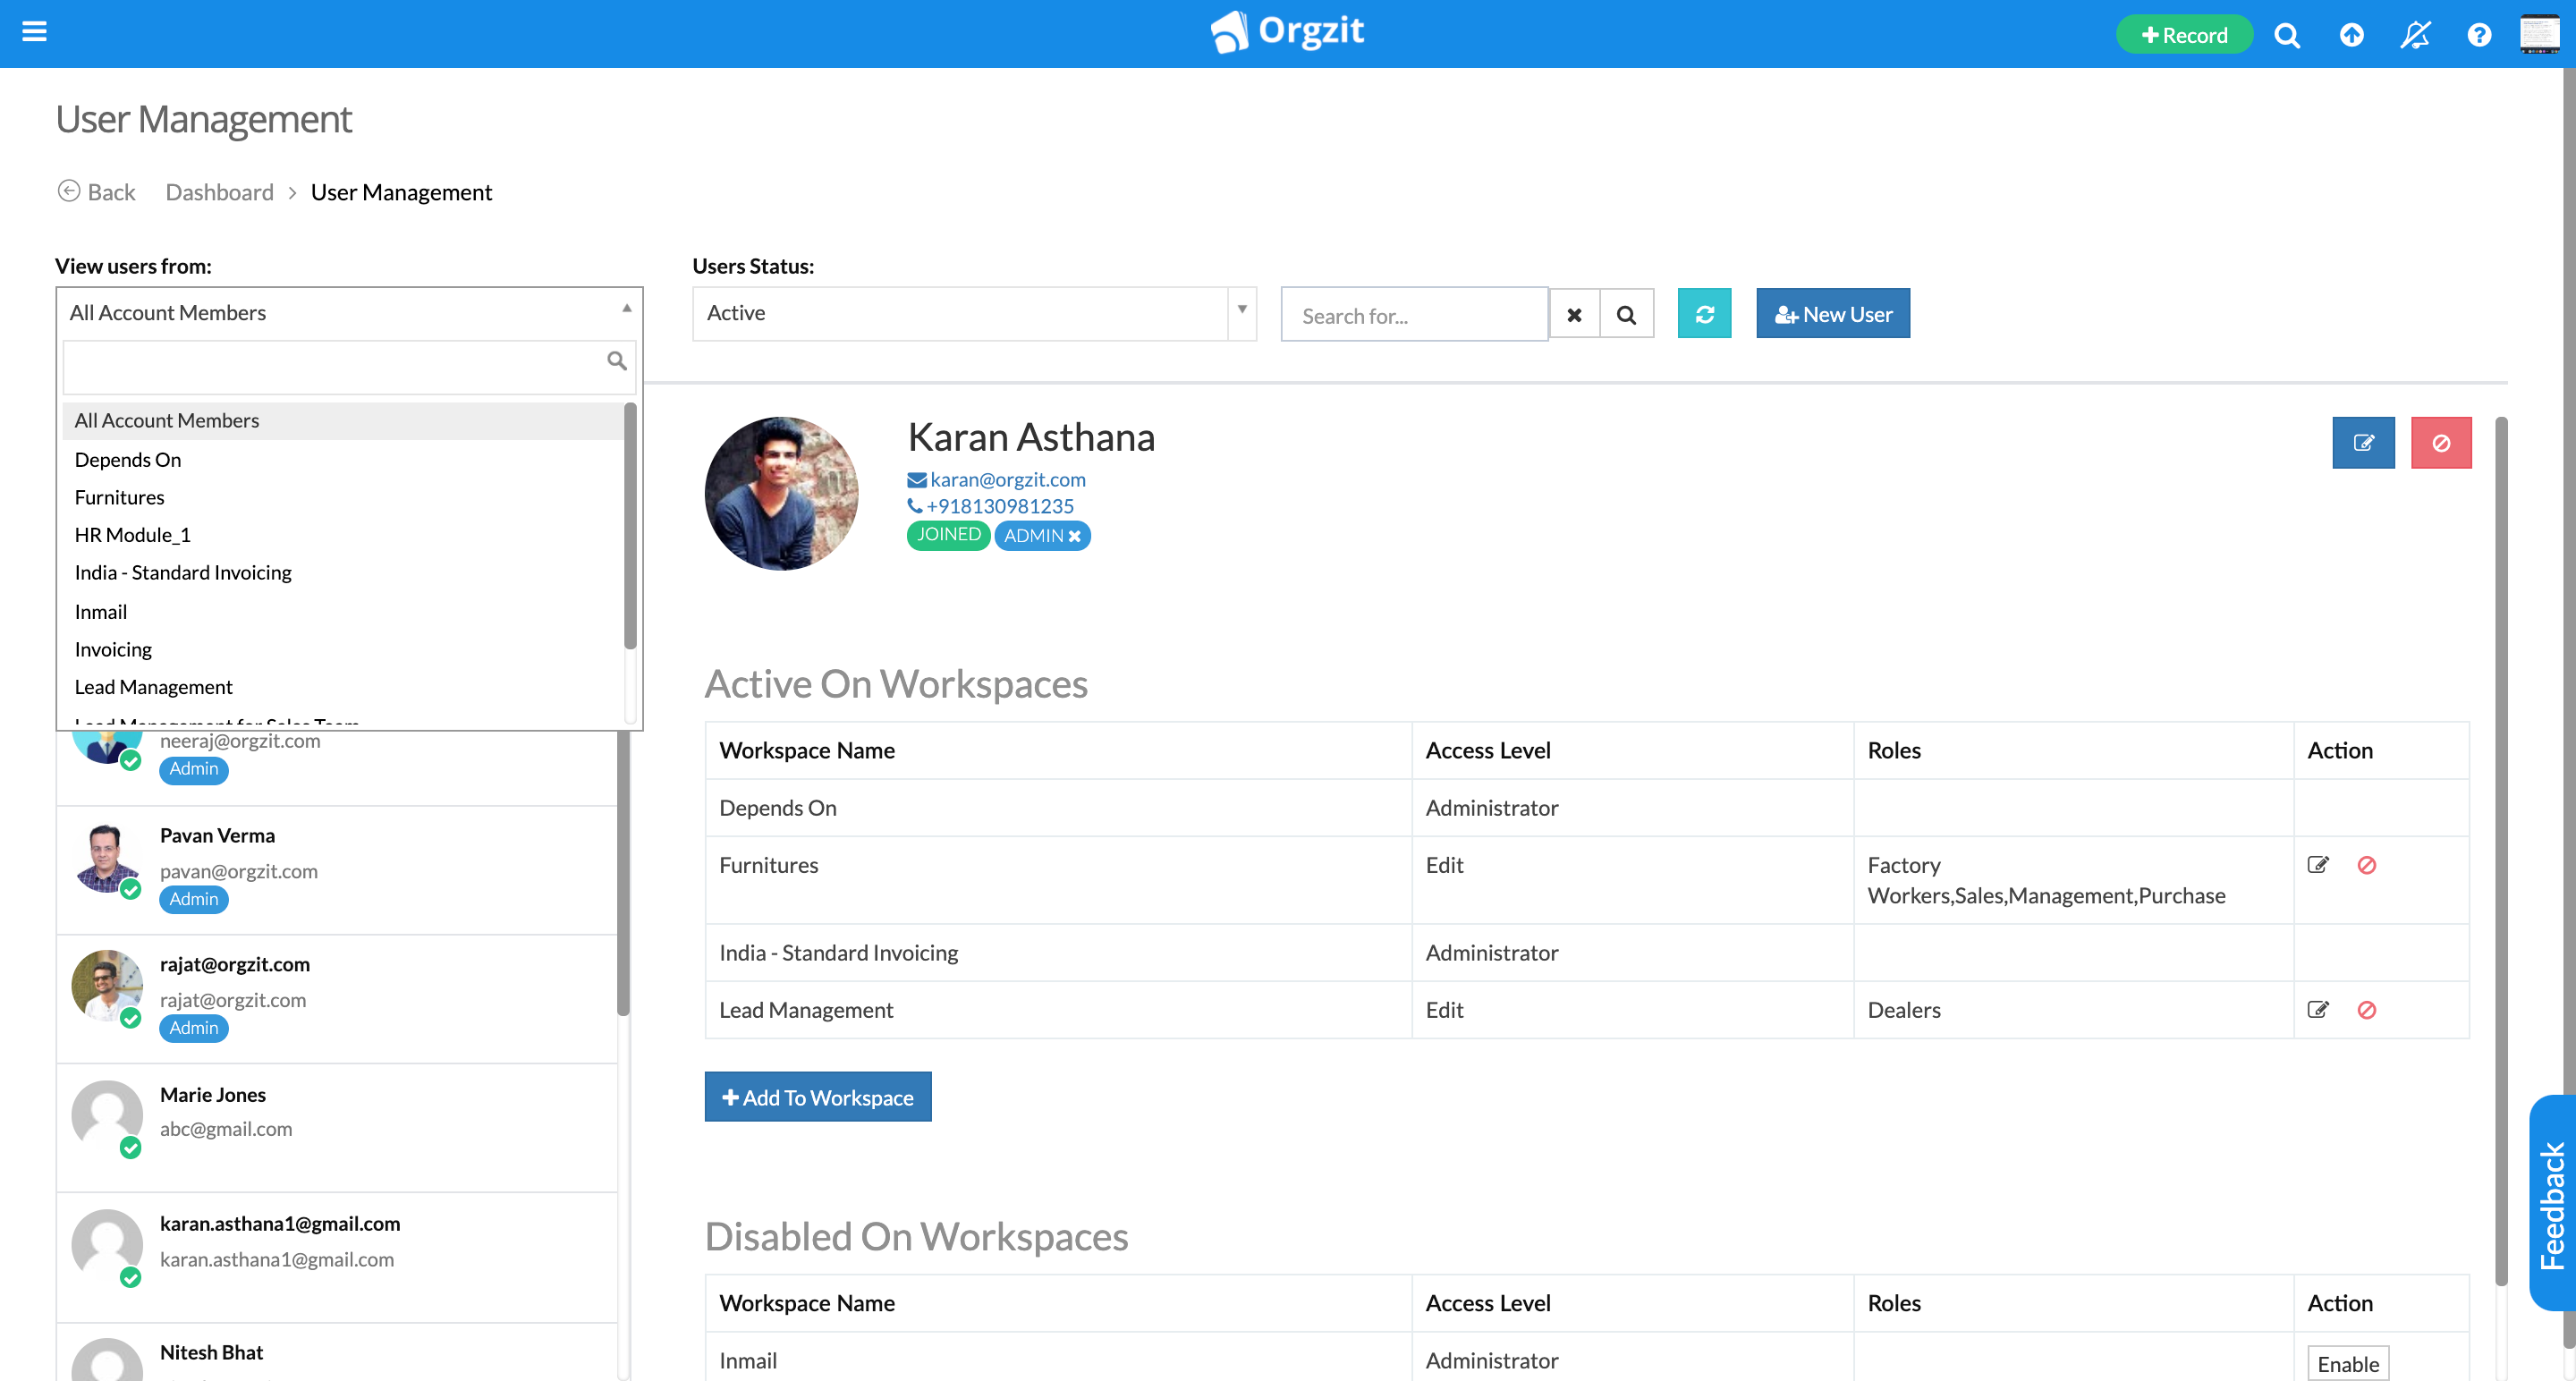This screenshot has height=1381, width=2576.
Task: Select All Account Members option
Action: click(342, 421)
